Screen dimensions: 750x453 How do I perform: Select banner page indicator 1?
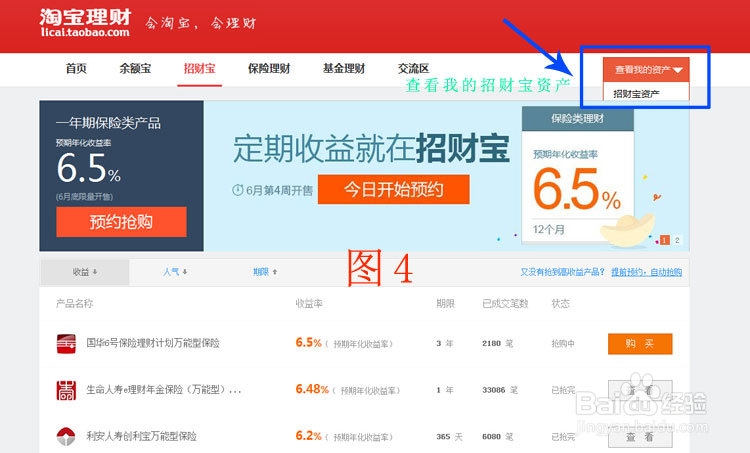pos(664,240)
